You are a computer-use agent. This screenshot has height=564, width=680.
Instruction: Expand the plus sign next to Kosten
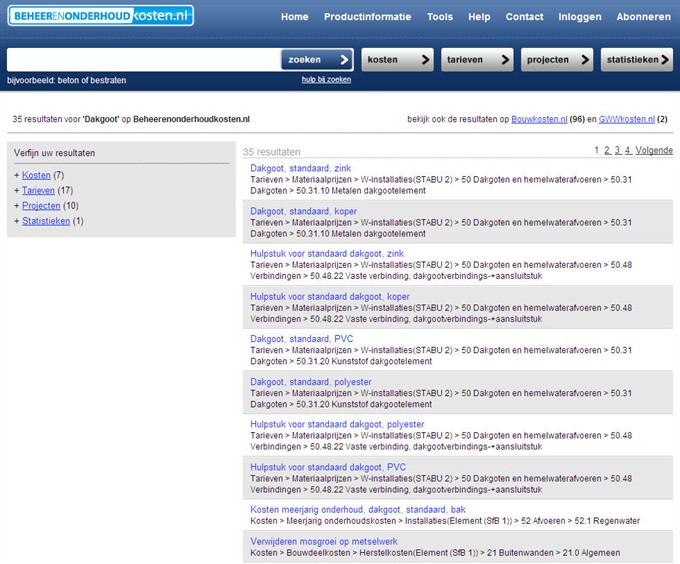pyautogui.click(x=16, y=175)
